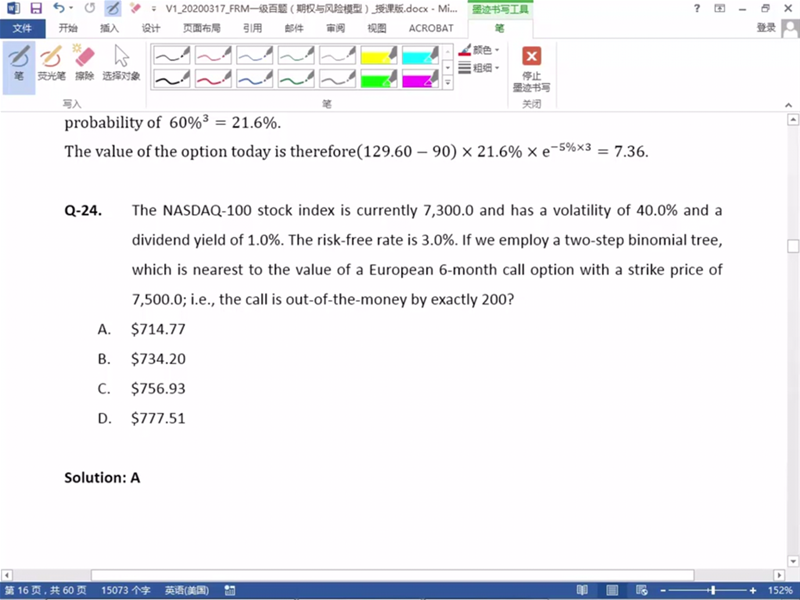The width and height of the screenshot is (800, 600).
Task: Collapse the ribbon with the chevron
Action: (x=788, y=105)
